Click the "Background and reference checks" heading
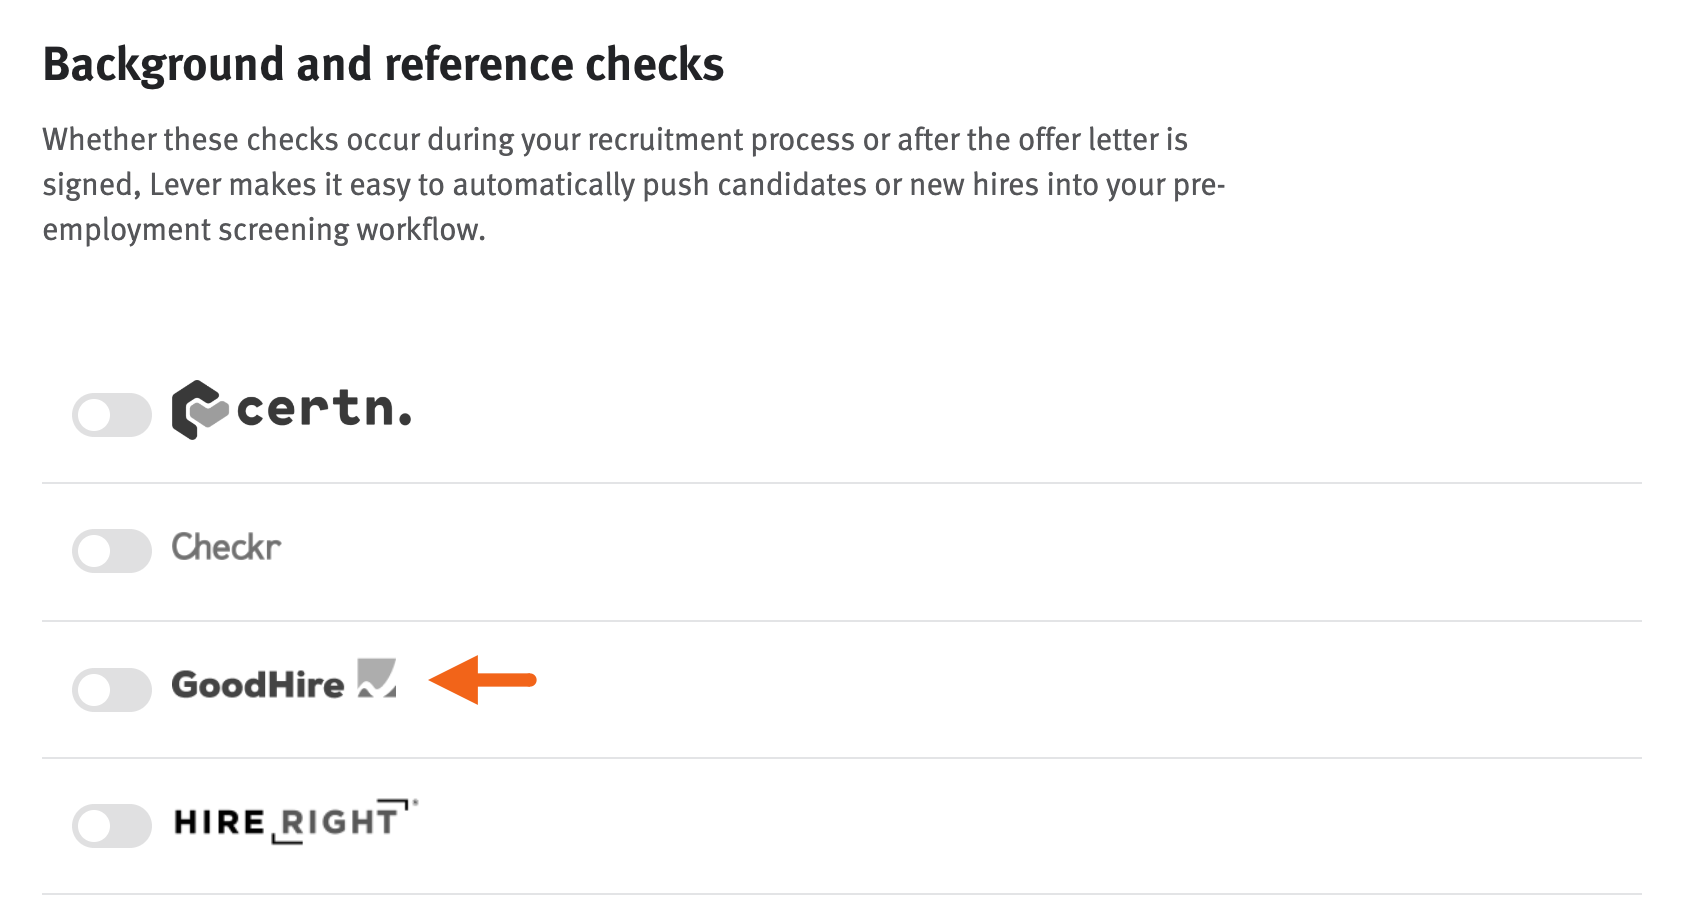Viewport: 1692px width, 908px height. (383, 65)
